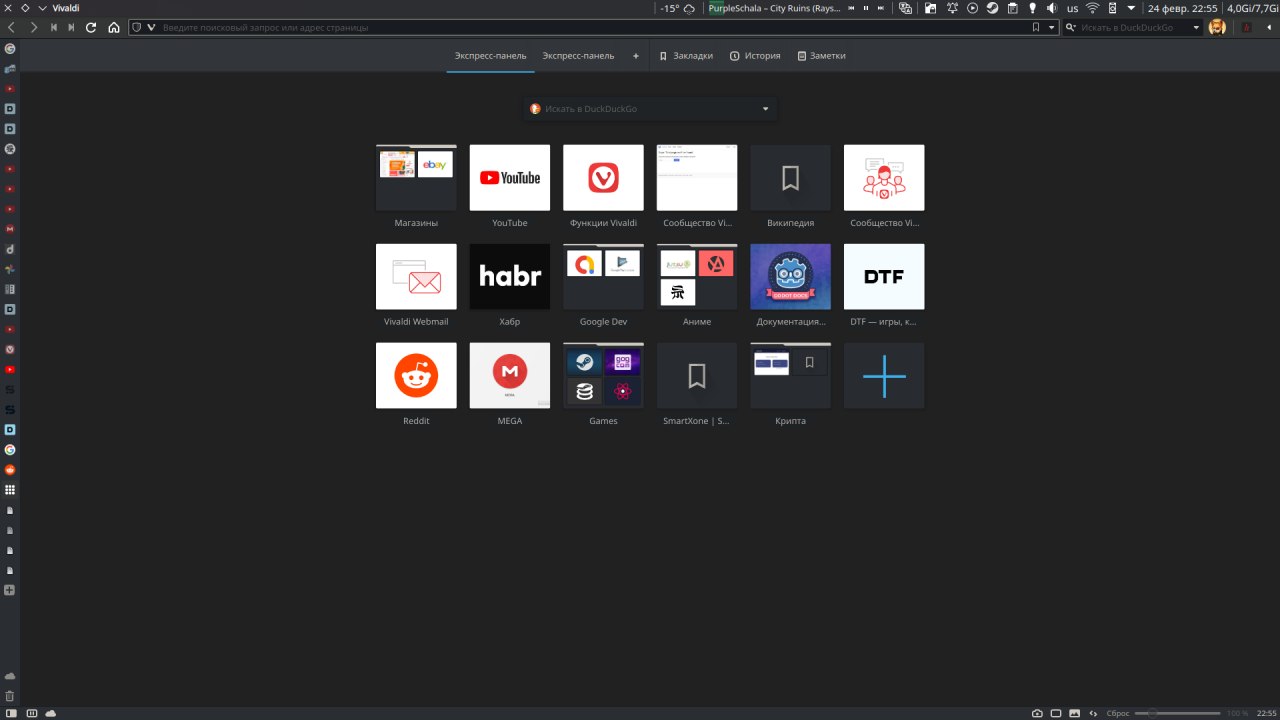Open the SmartXone speed dial
The image size is (1280, 720).
(697, 376)
